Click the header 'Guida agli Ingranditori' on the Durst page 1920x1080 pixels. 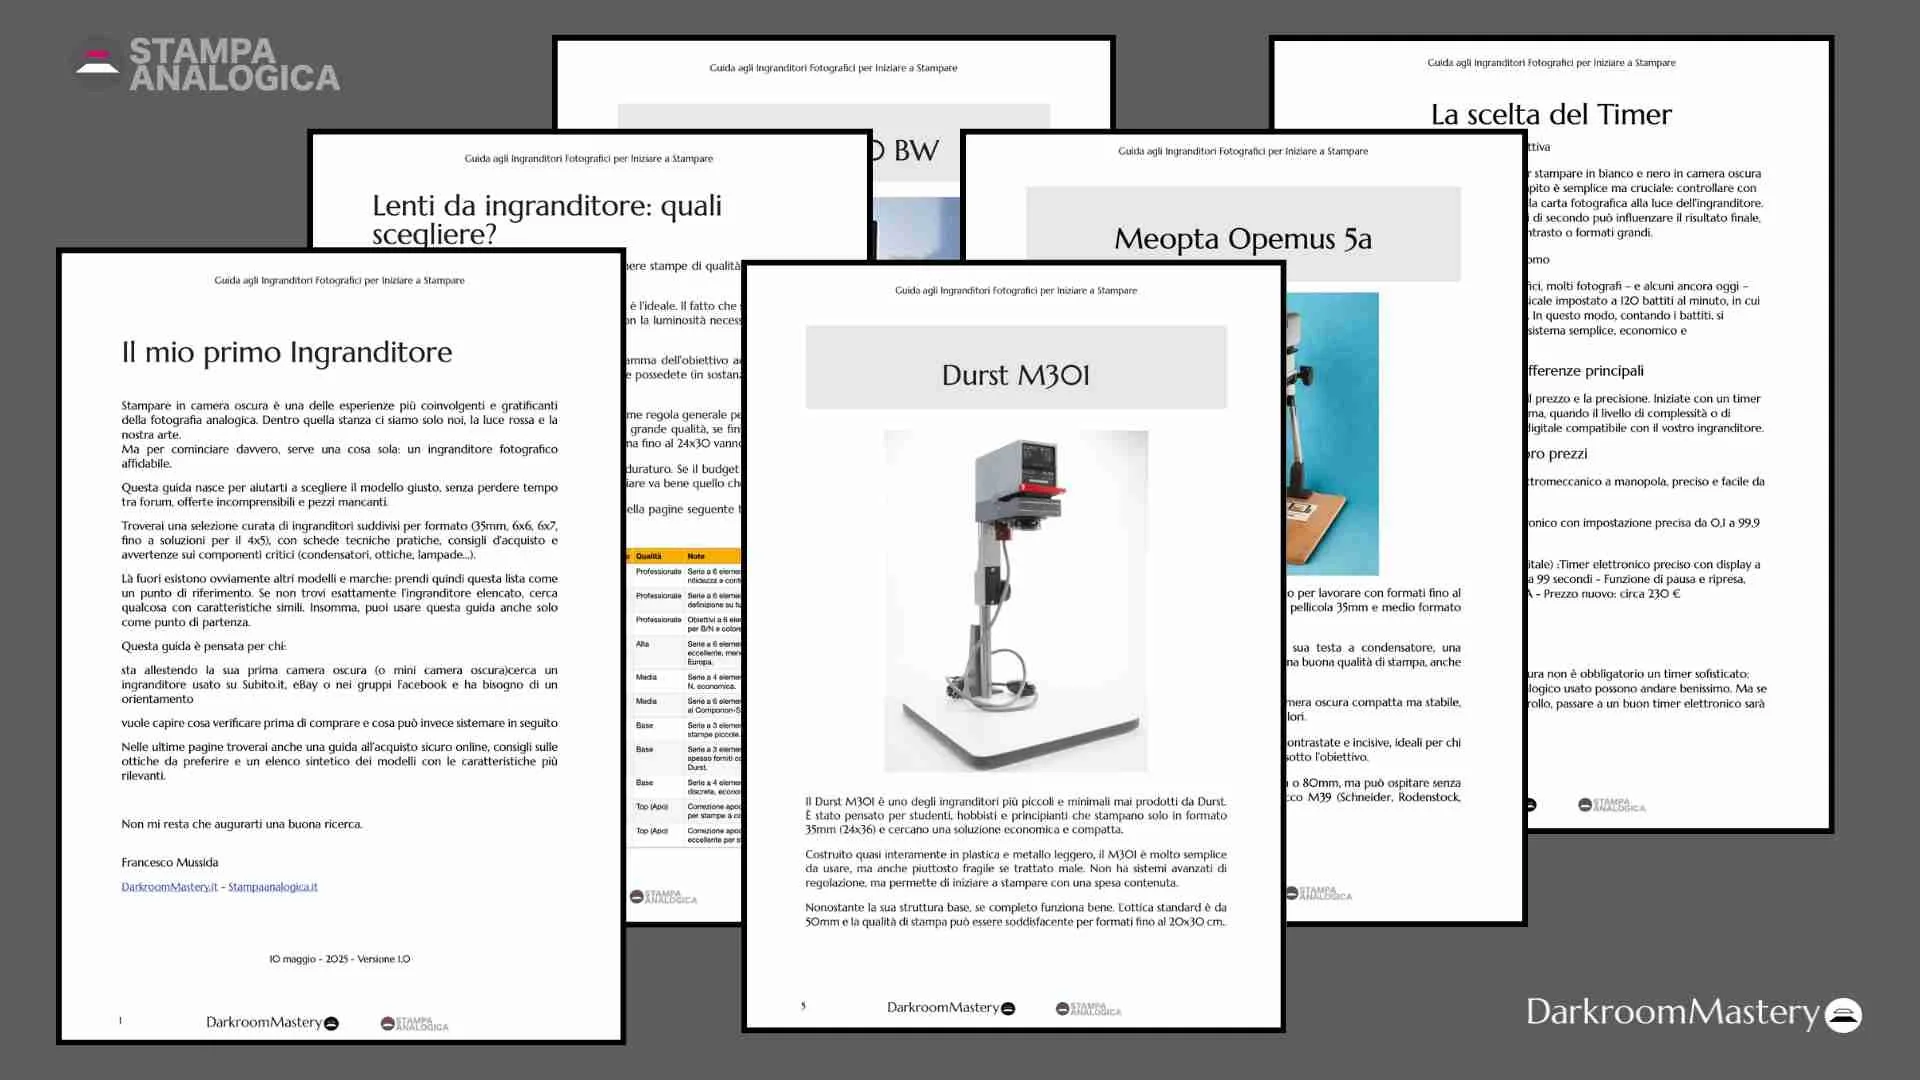point(1015,290)
